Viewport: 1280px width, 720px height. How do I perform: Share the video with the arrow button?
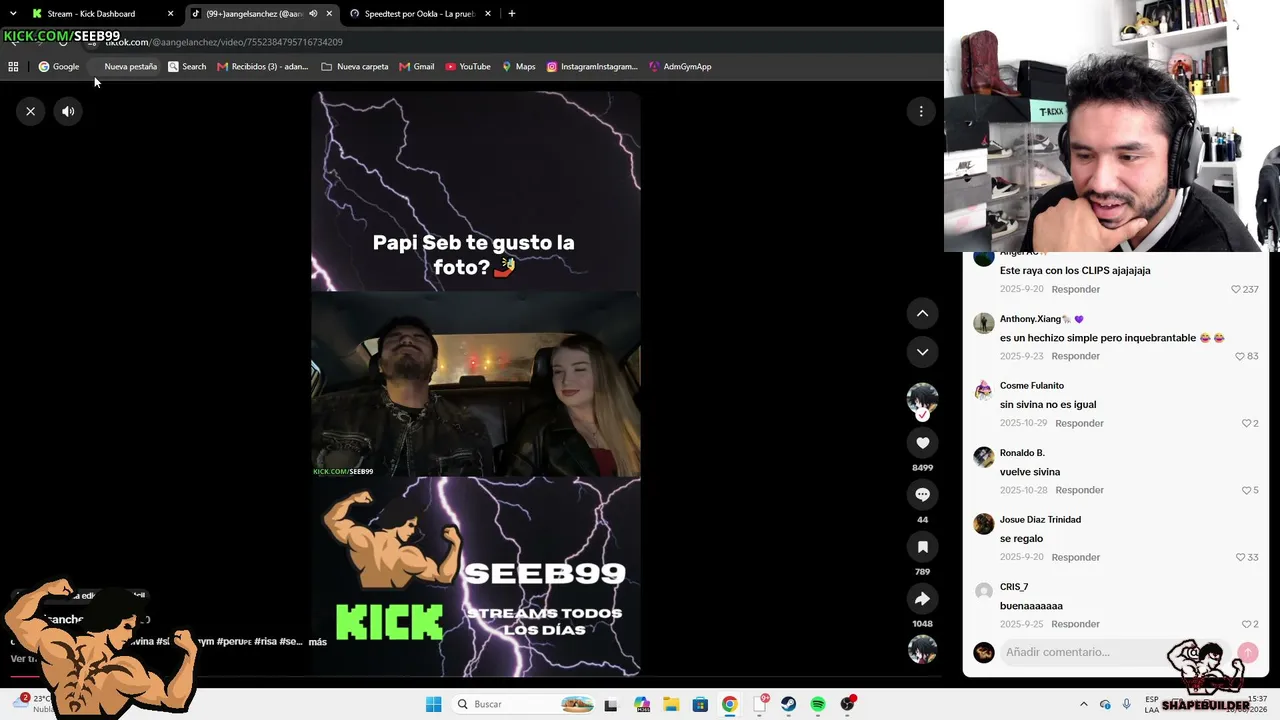[922, 599]
